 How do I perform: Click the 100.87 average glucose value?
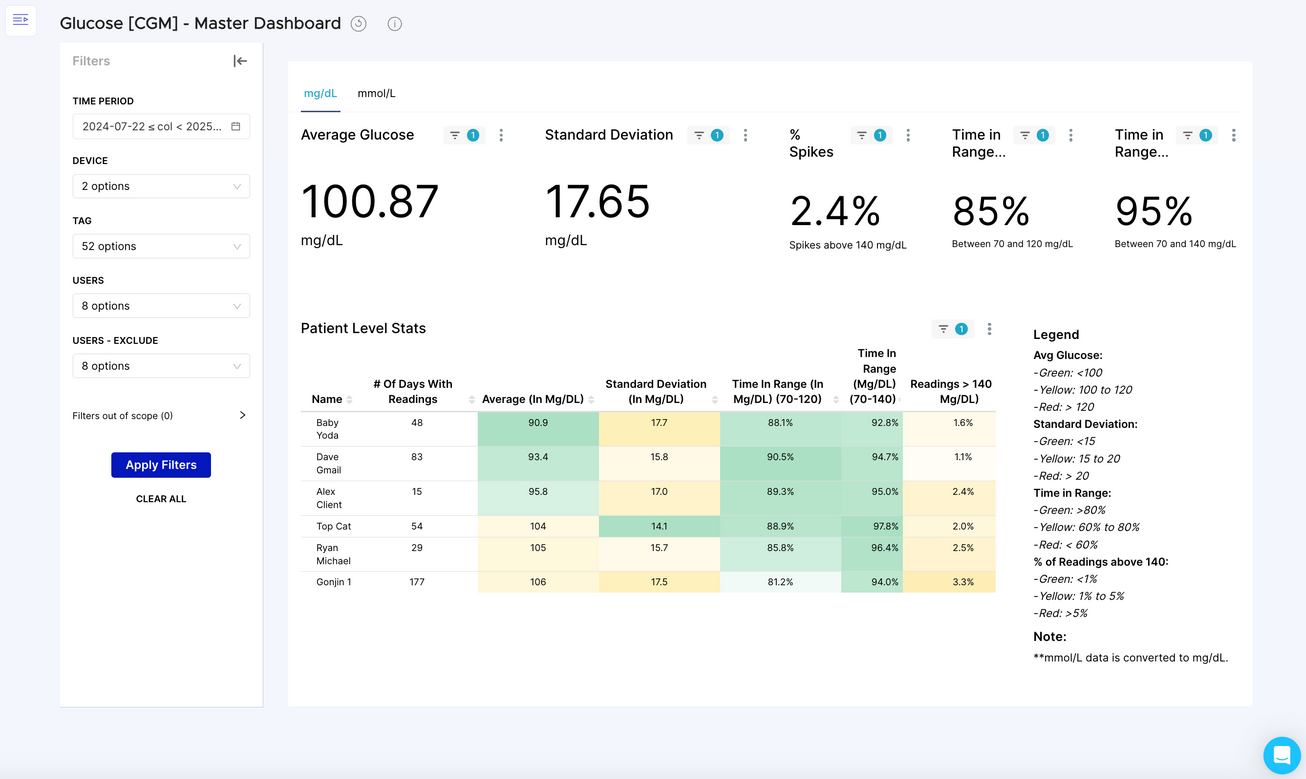coord(370,202)
